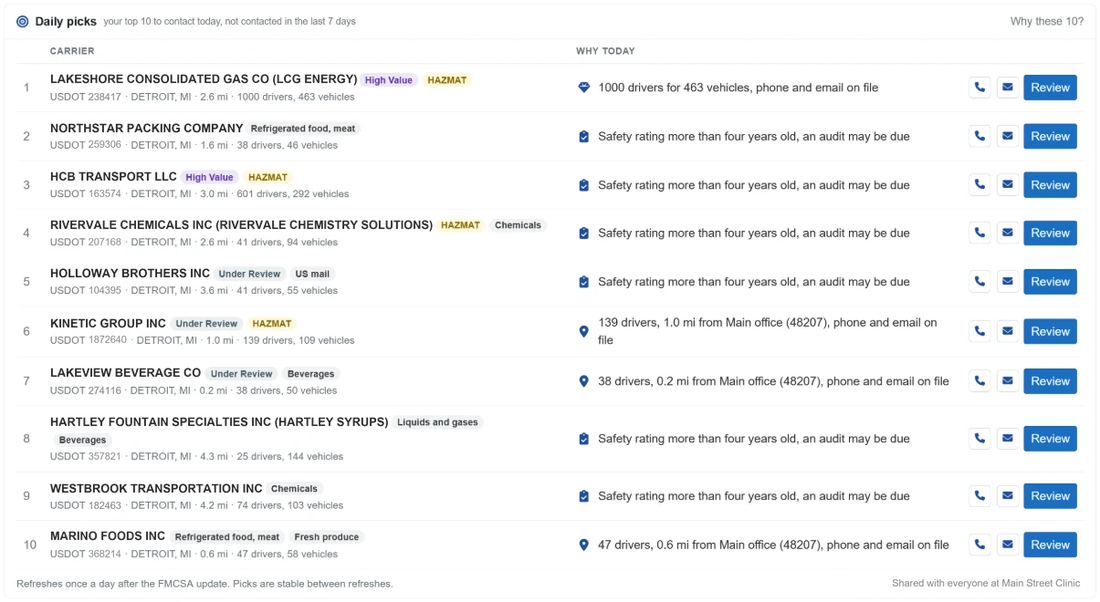Click email icon for Marino Foods Inc
Viewport: 1100px width, 602px height.
click(x=1007, y=544)
